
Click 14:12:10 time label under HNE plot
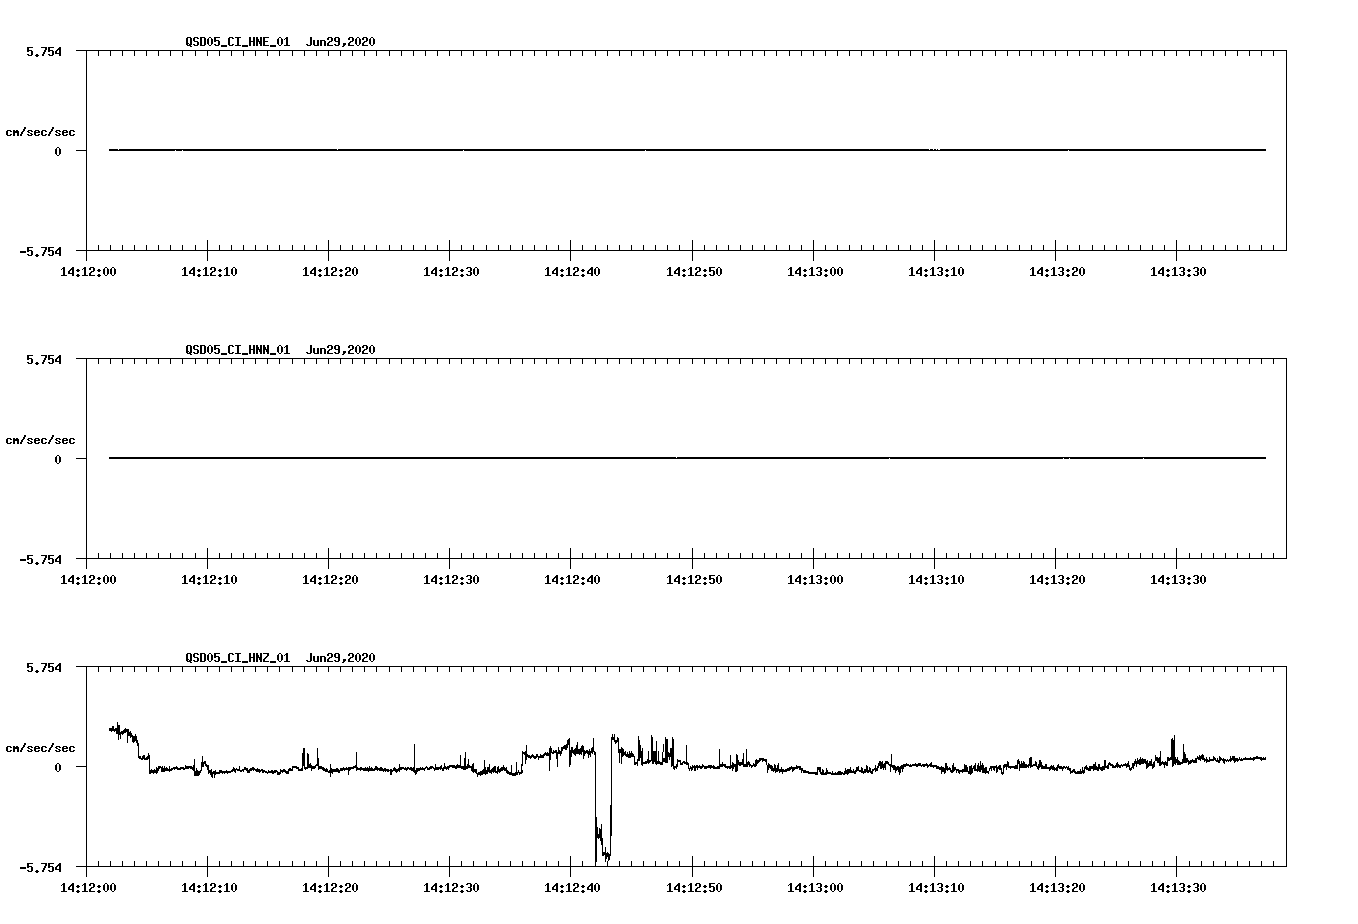[x=208, y=271]
